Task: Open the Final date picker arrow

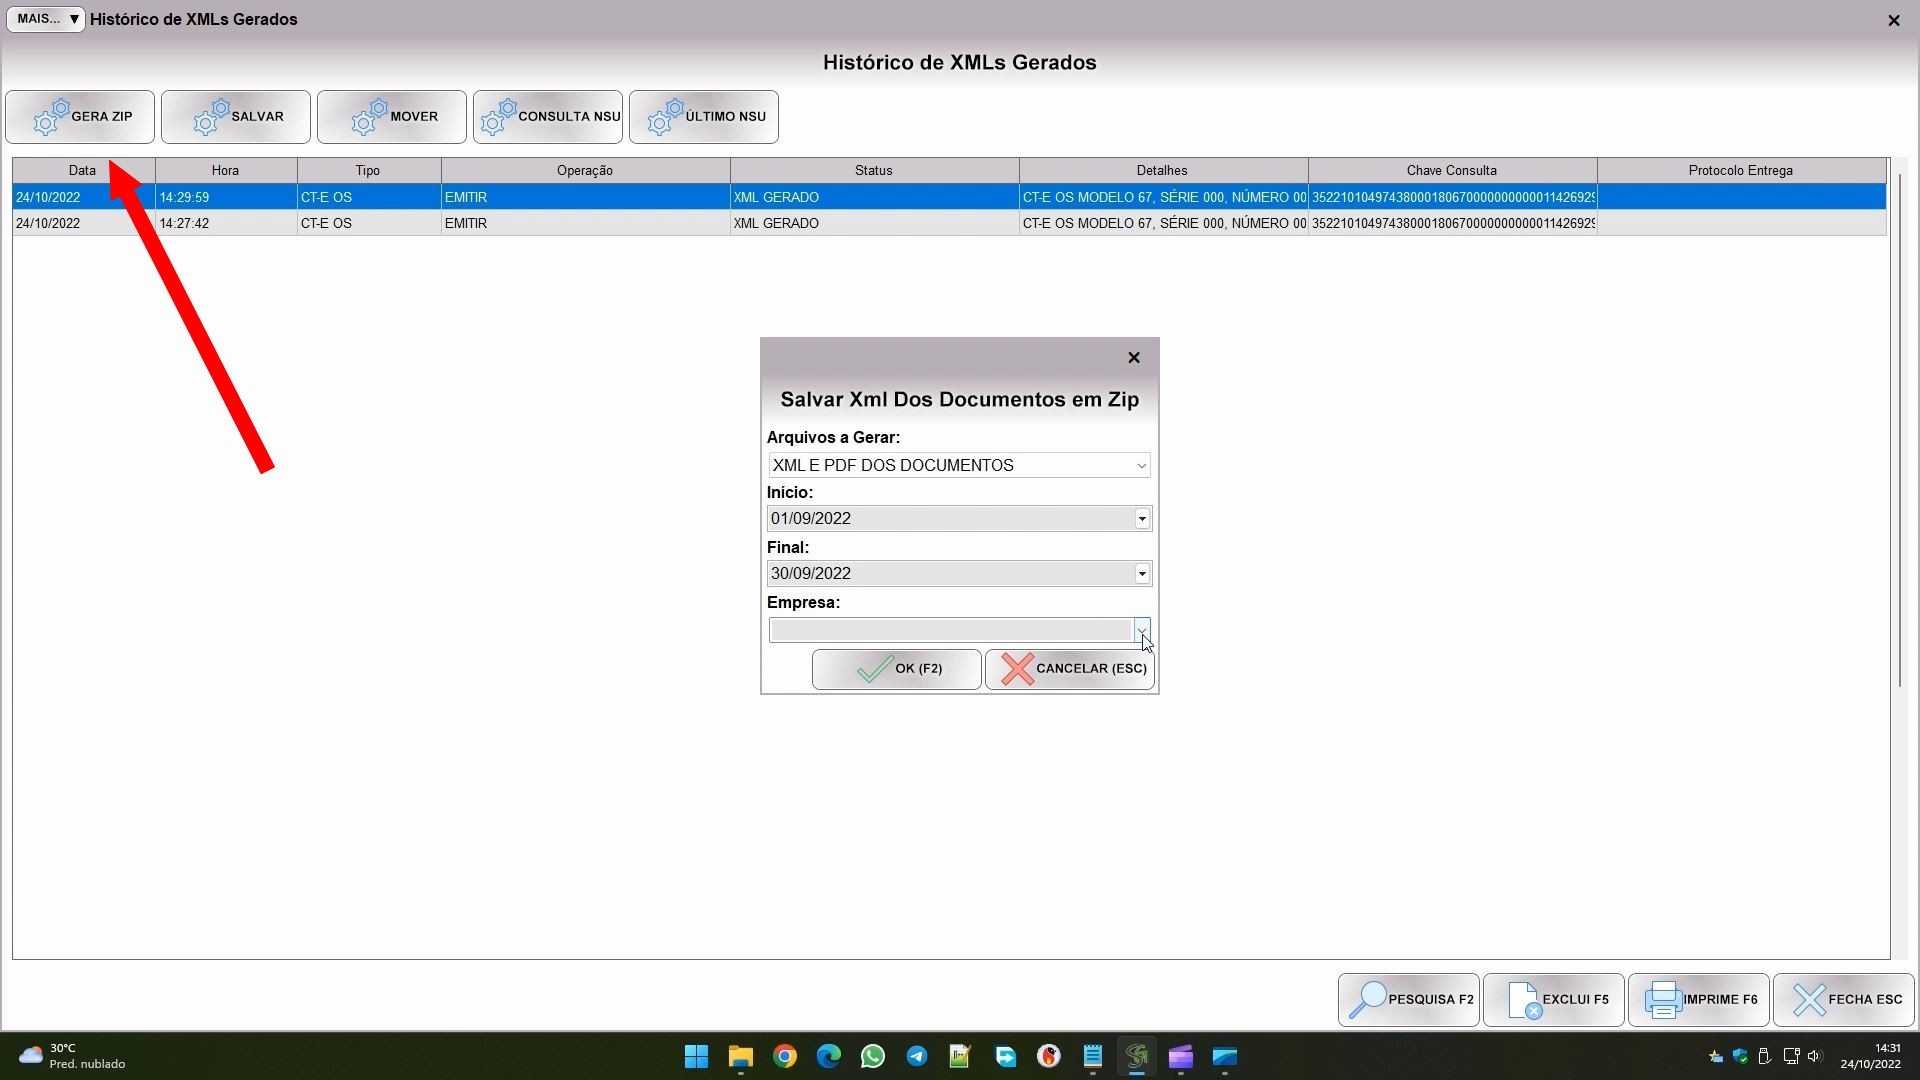Action: coord(1142,573)
